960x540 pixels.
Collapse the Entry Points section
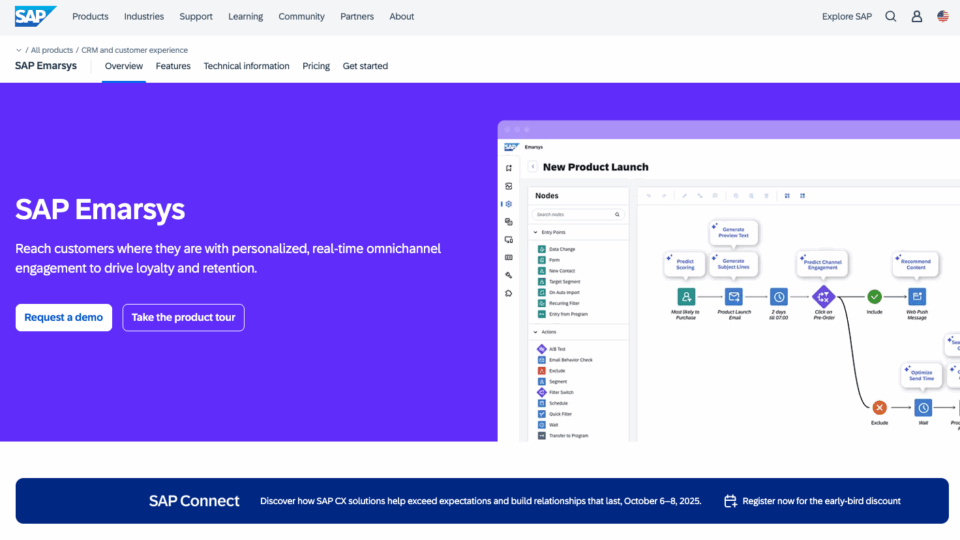536,233
